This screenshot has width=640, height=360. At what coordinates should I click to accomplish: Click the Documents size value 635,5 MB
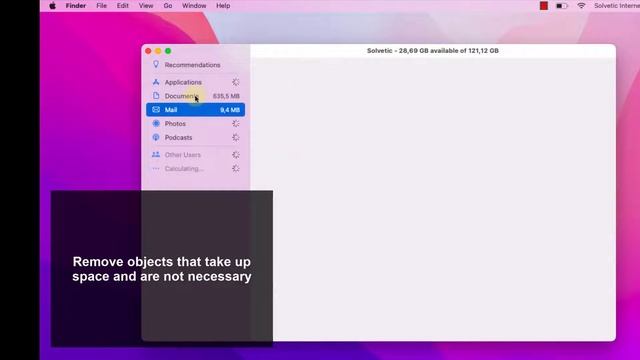(226, 96)
